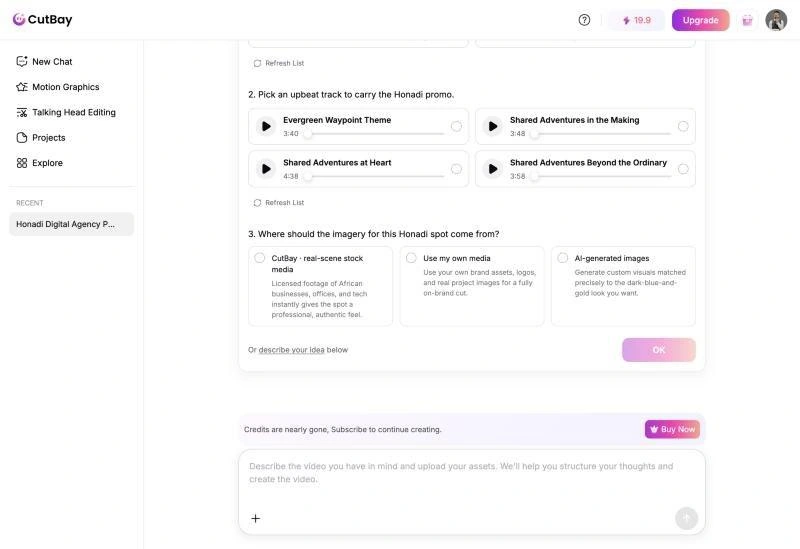Screen dimensions: 800x549
Task: Click the 4:38 track duration
Action: [x=291, y=176]
